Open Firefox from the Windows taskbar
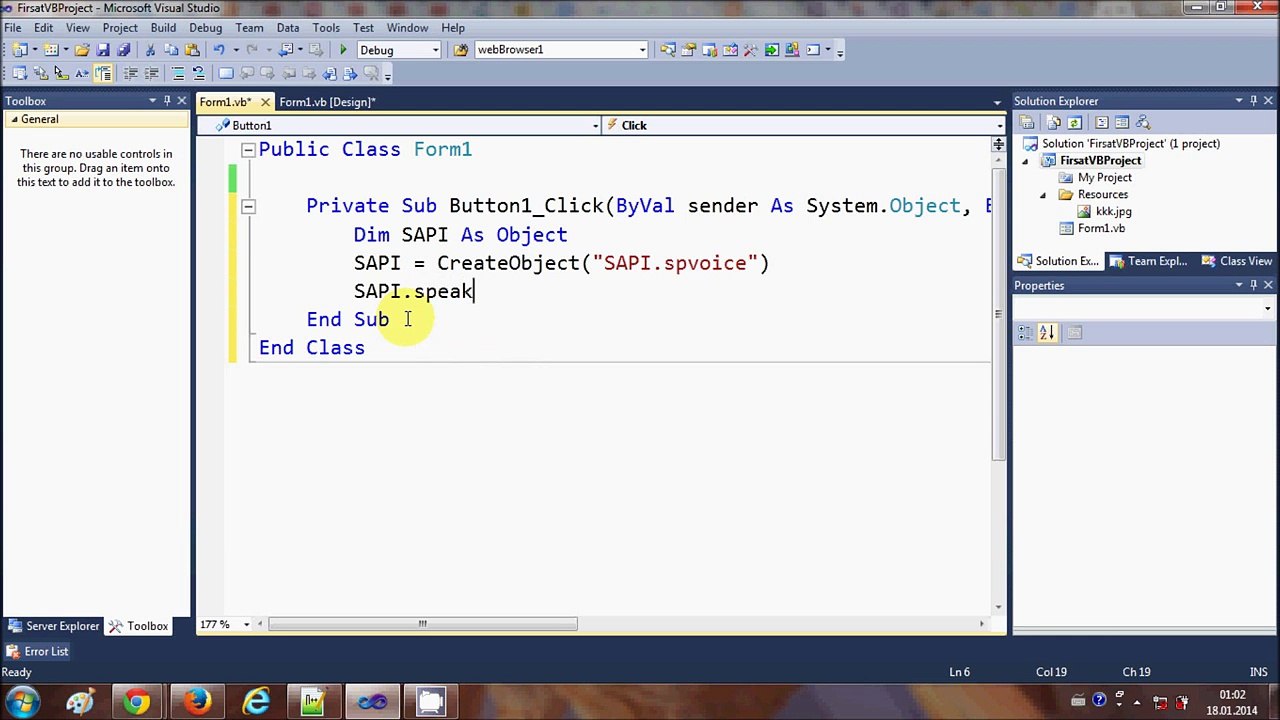 pos(197,702)
